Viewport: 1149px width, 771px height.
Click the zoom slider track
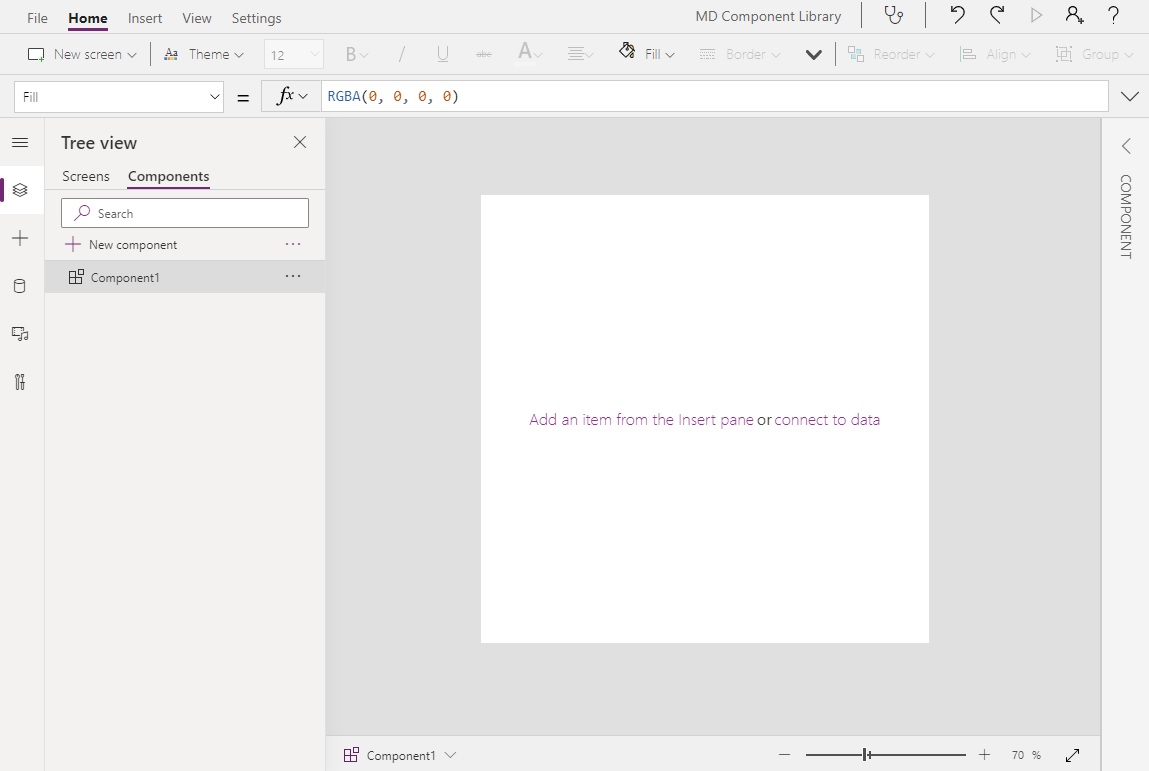click(920, 755)
